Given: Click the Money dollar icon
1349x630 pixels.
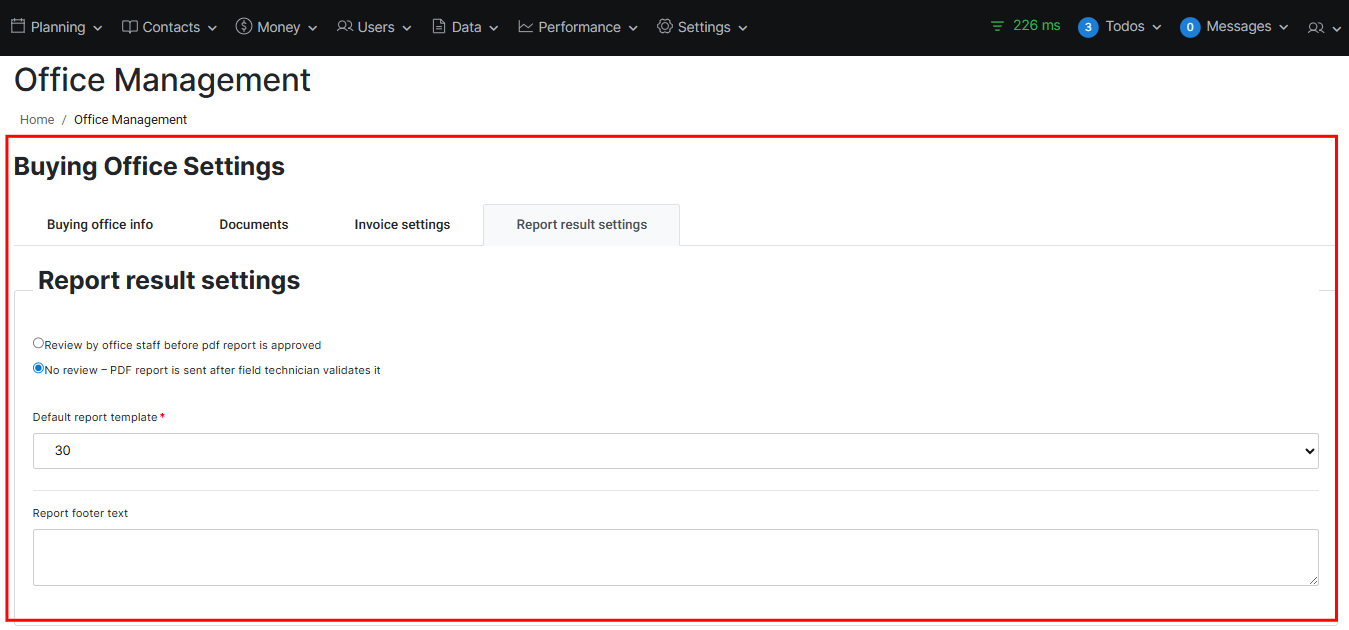Looking at the screenshot, I should tap(244, 27).
